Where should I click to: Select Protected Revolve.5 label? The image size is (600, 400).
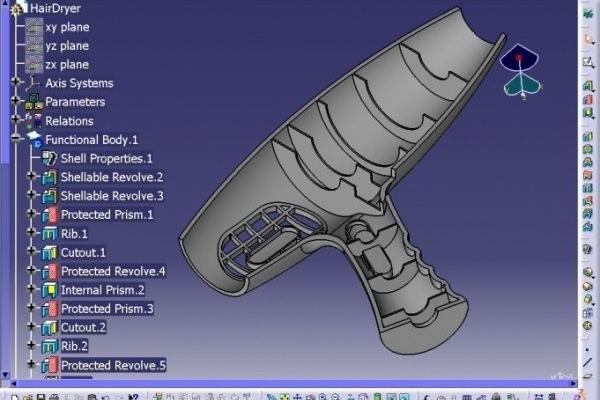click(x=113, y=366)
